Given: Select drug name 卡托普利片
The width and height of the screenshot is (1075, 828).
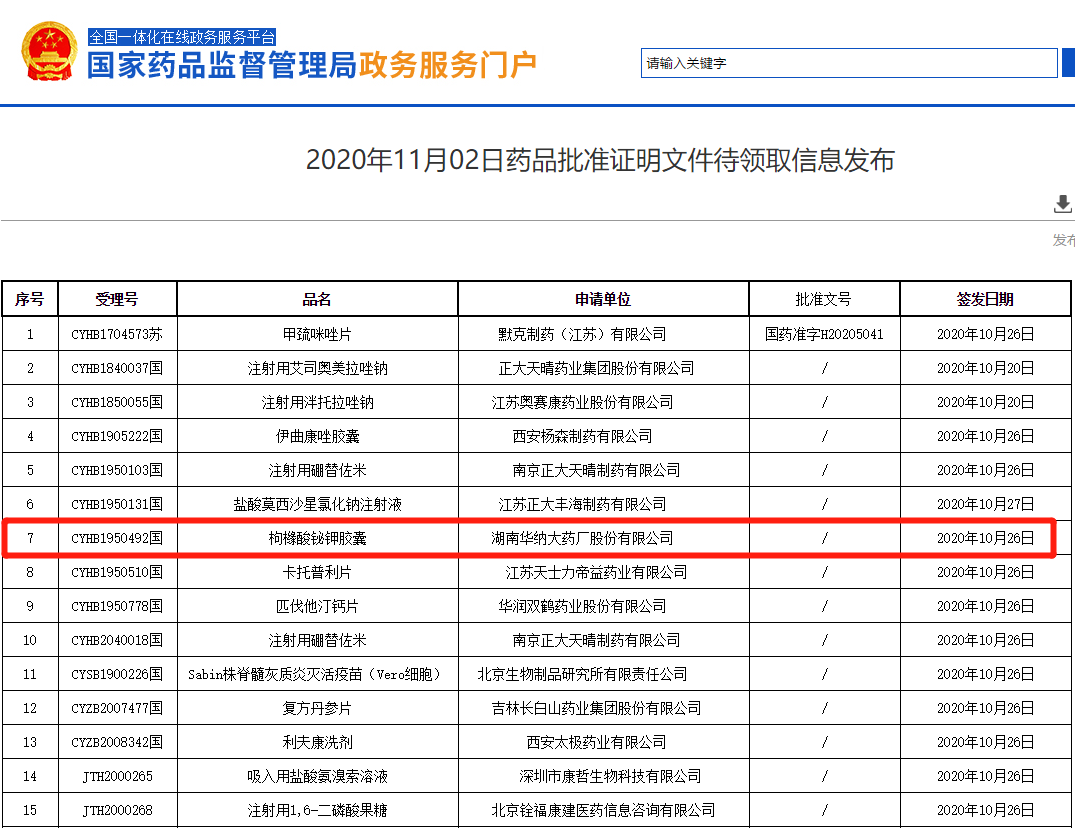Looking at the screenshot, I should pos(317,572).
